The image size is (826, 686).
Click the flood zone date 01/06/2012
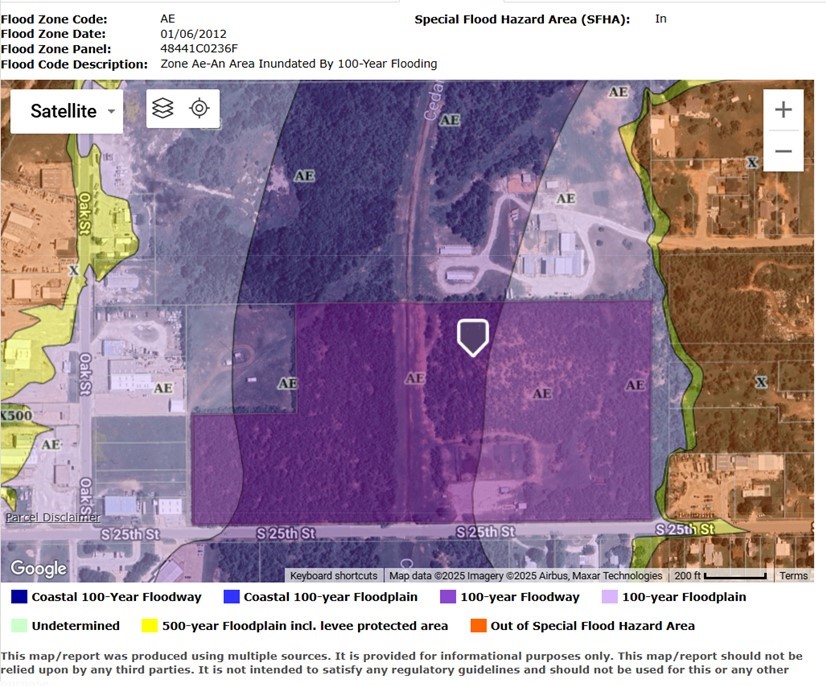(x=193, y=34)
